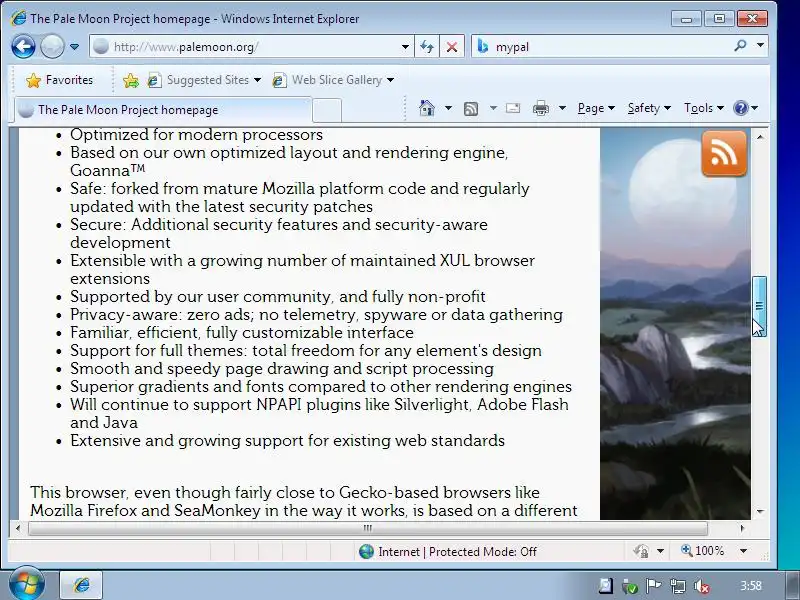Viewport: 800px width, 600px height.
Task: Click horizontal scroll left arrow
Action: pos(18,528)
